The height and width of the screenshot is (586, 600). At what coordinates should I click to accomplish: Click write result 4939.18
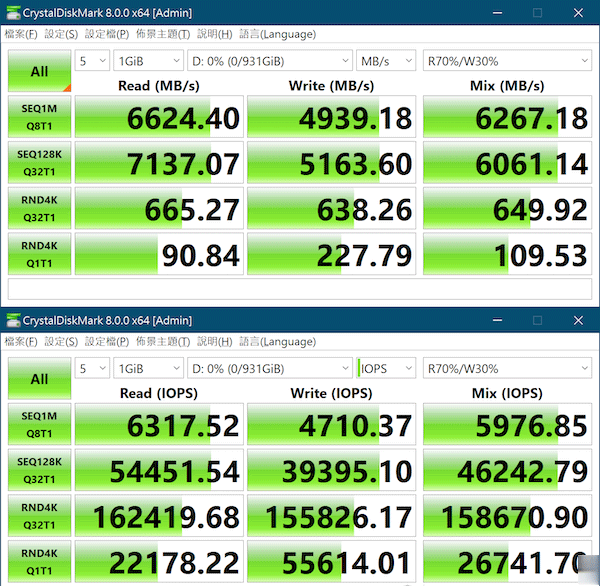point(331,117)
